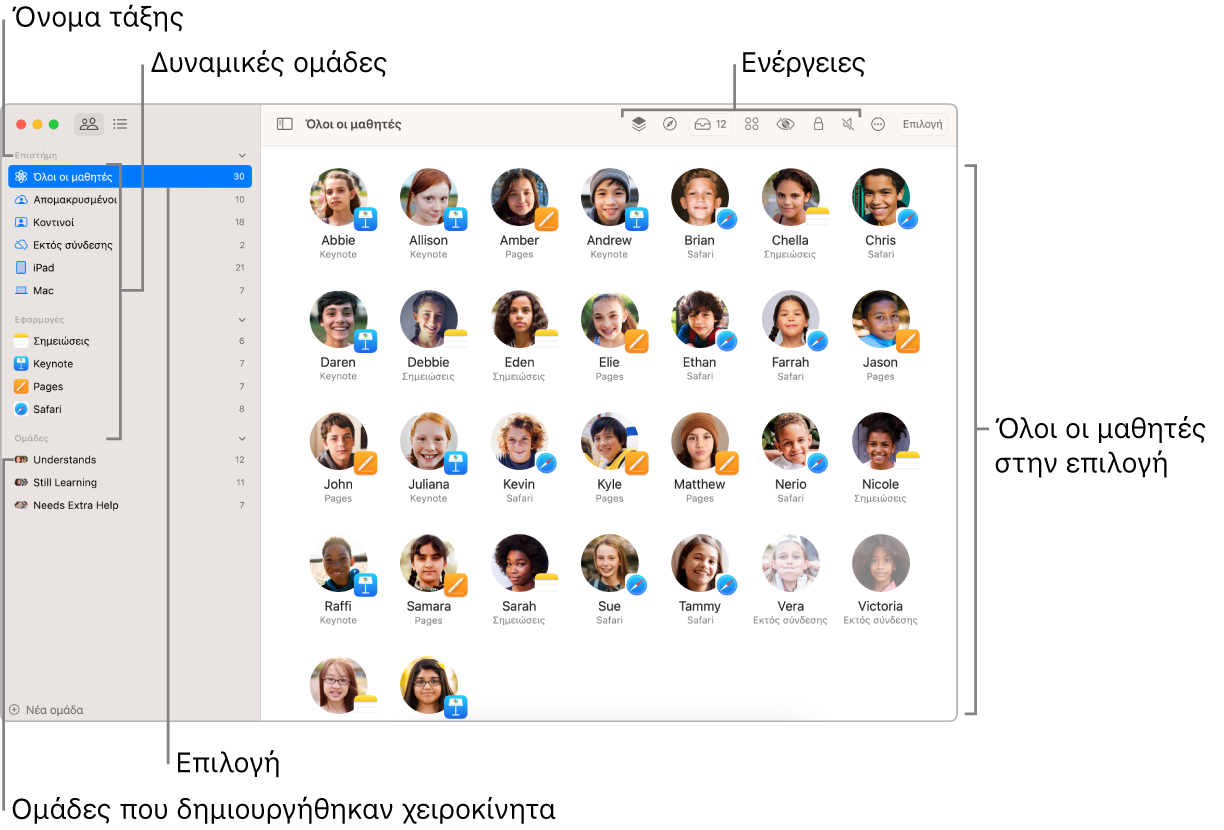Open the Still Learning group
The width and height of the screenshot is (1224, 830).
pos(130,482)
